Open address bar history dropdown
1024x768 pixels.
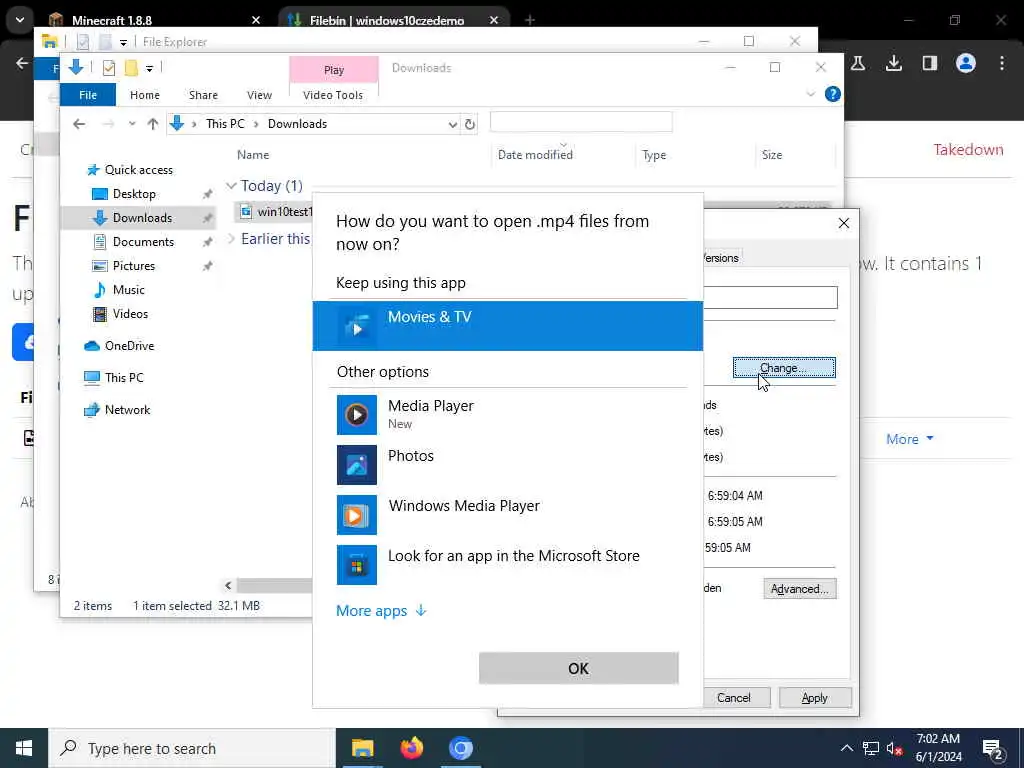tap(453, 124)
